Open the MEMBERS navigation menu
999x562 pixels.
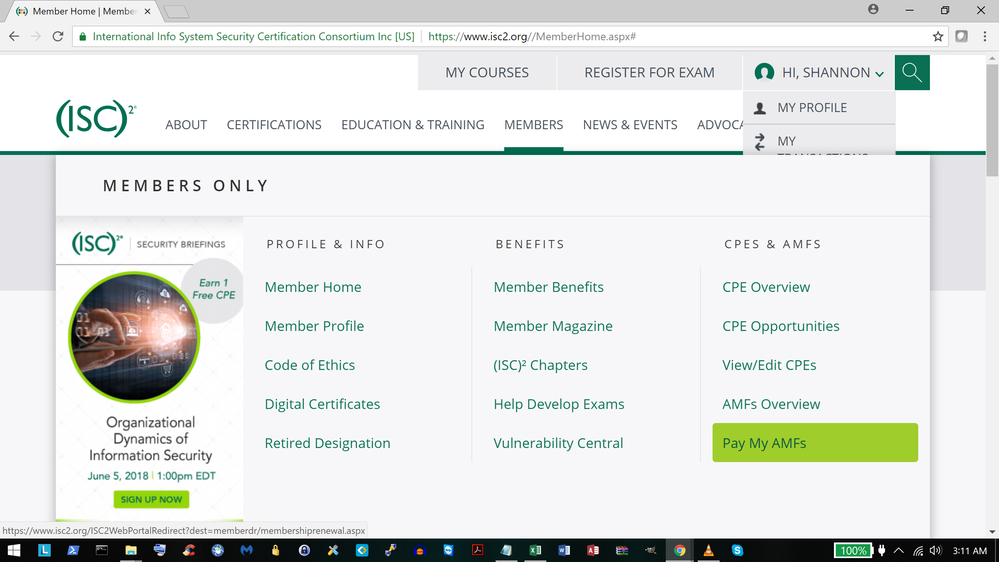click(533, 125)
